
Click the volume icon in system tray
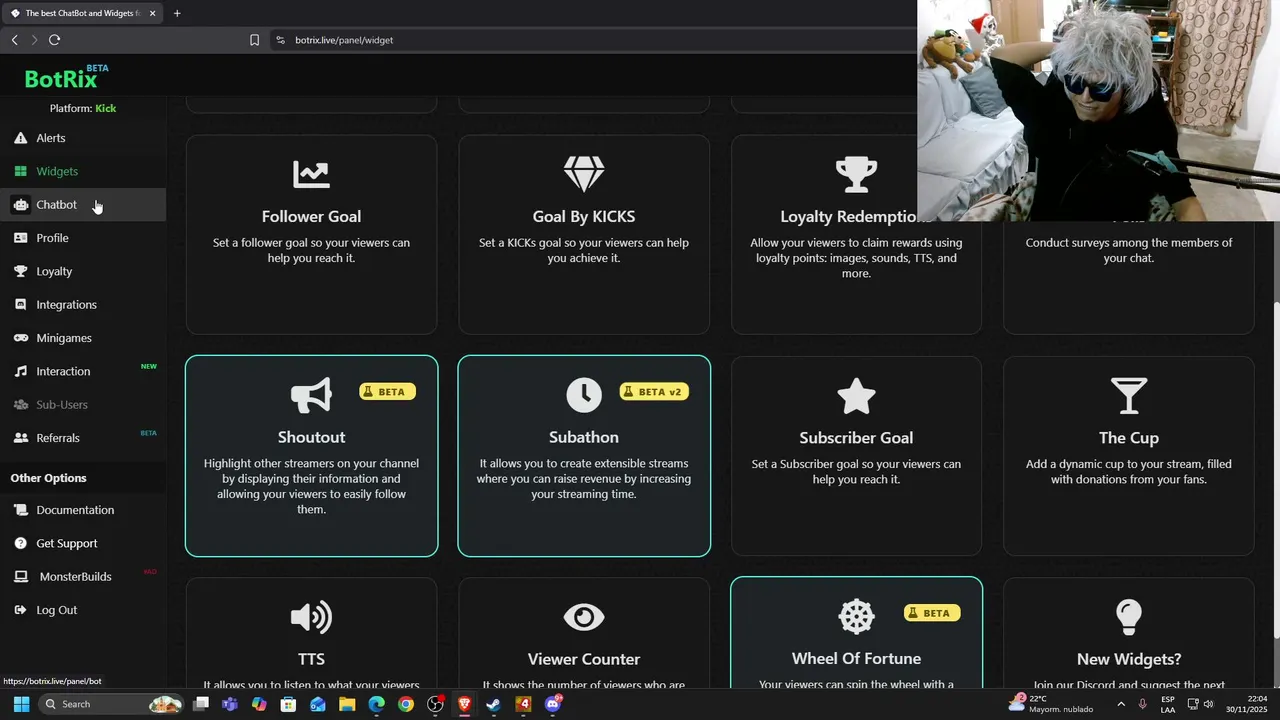click(1209, 704)
